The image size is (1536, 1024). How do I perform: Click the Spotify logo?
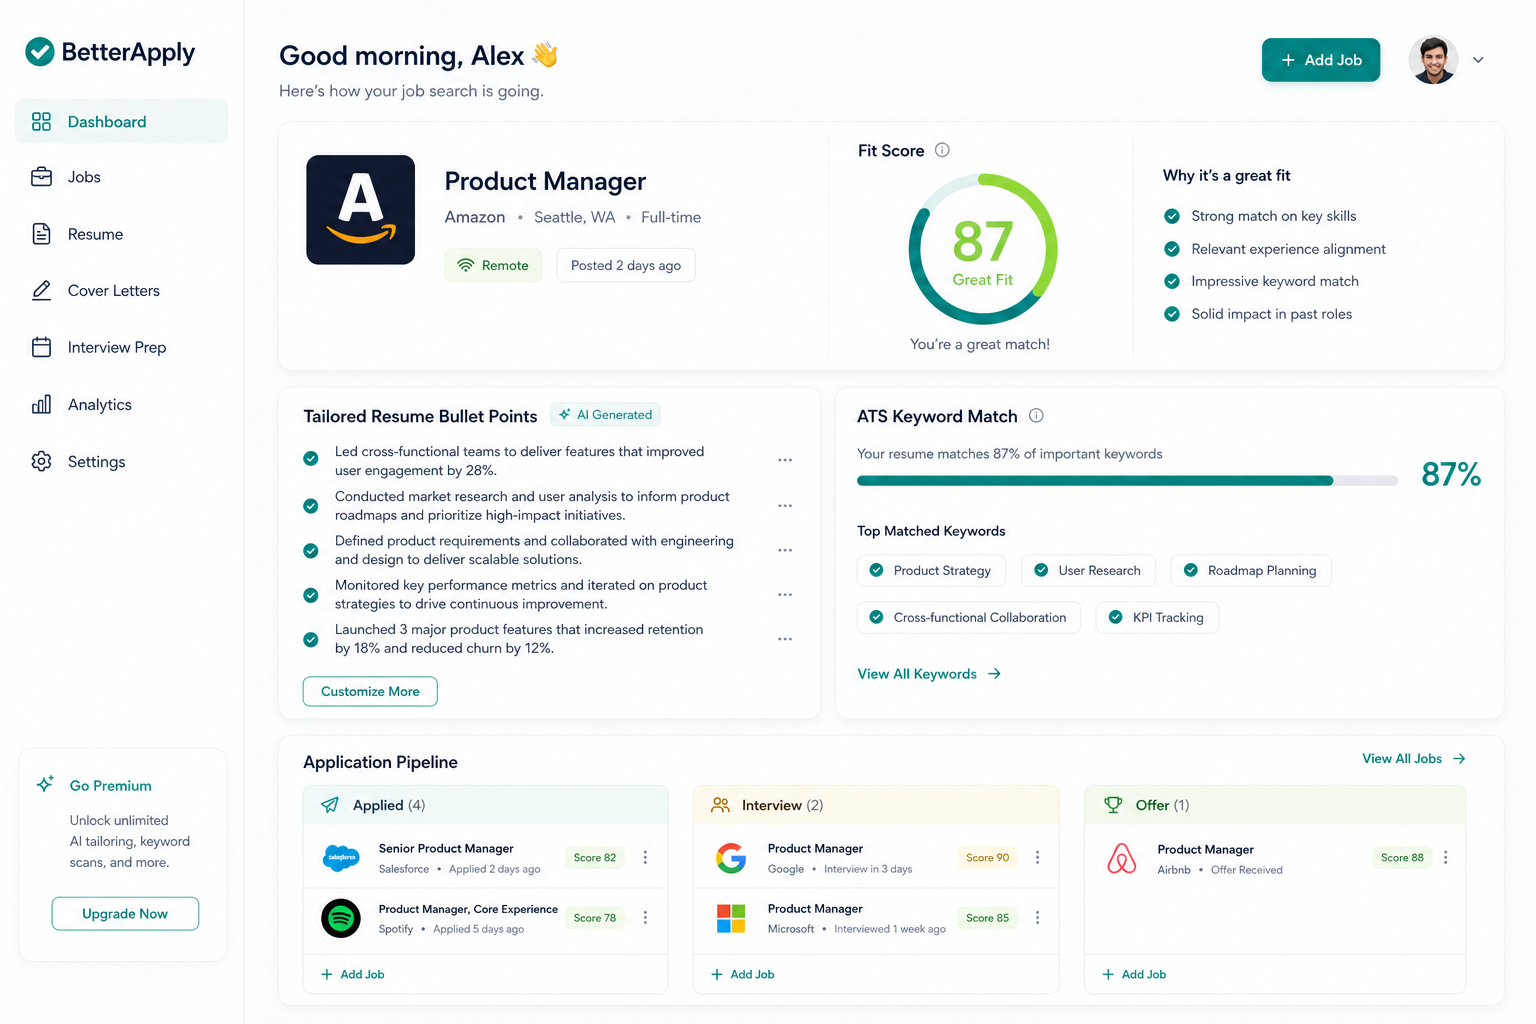tap(341, 918)
